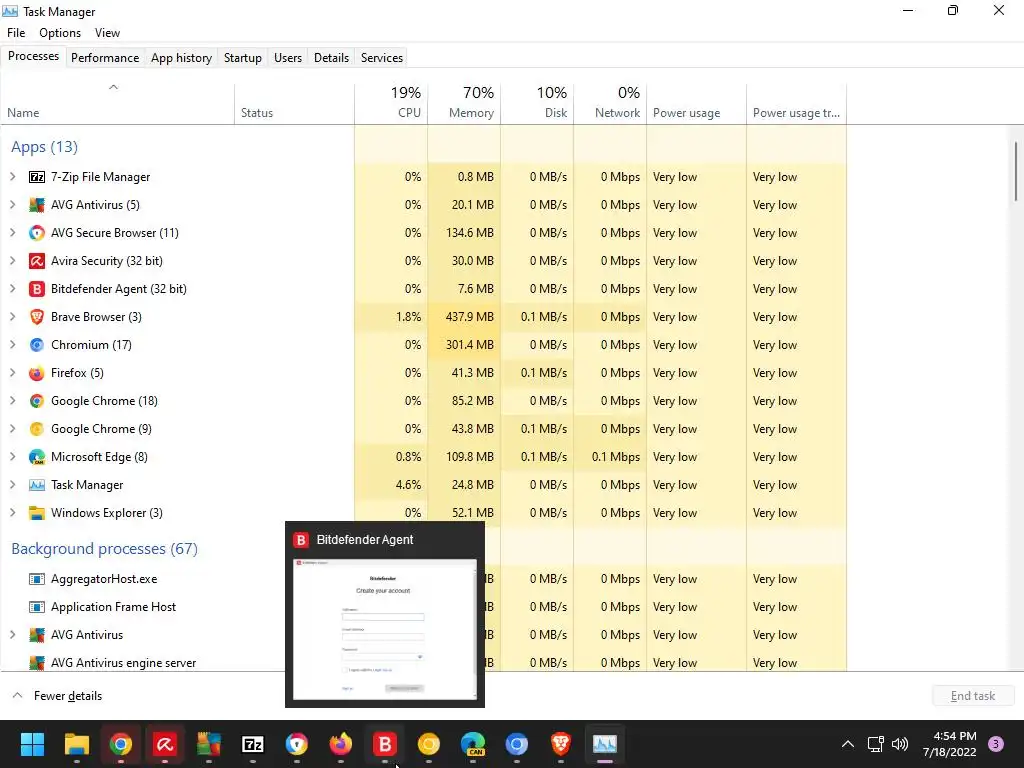Click the 301.4 MB memory value
The height and width of the screenshot is (768, 1024).
click(470, 345)
